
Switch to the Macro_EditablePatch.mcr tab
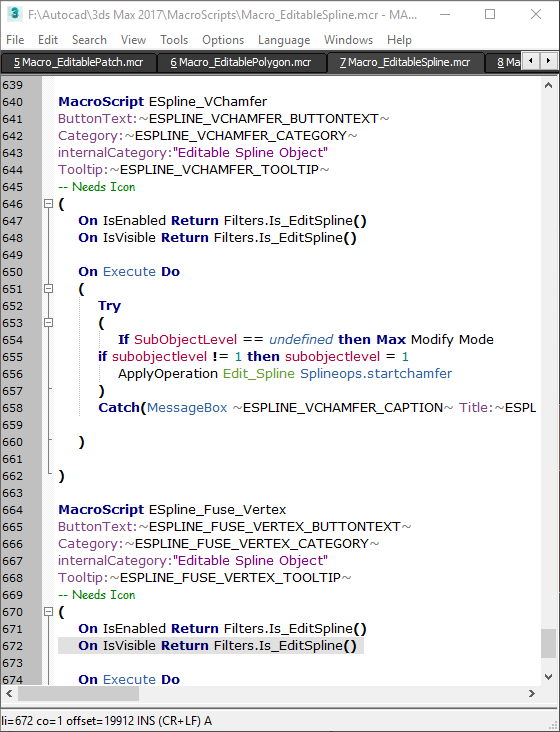(x=78, y=63)
